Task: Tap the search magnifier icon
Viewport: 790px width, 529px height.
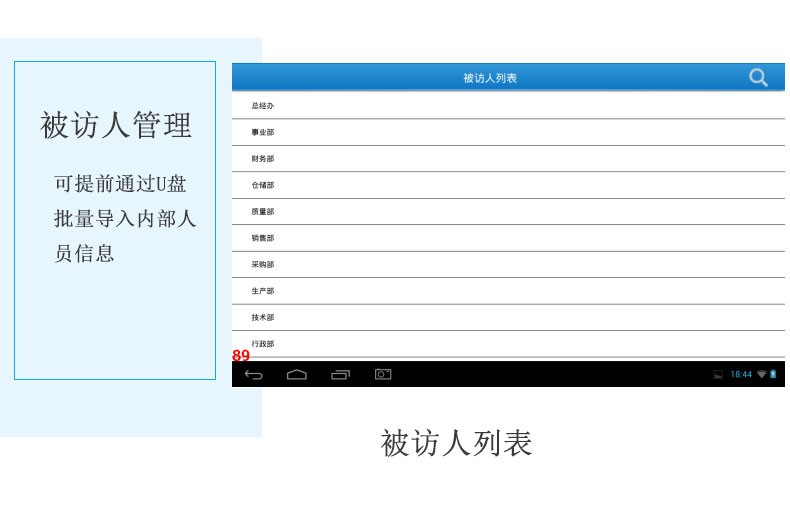Action: (x=759, y=77)
